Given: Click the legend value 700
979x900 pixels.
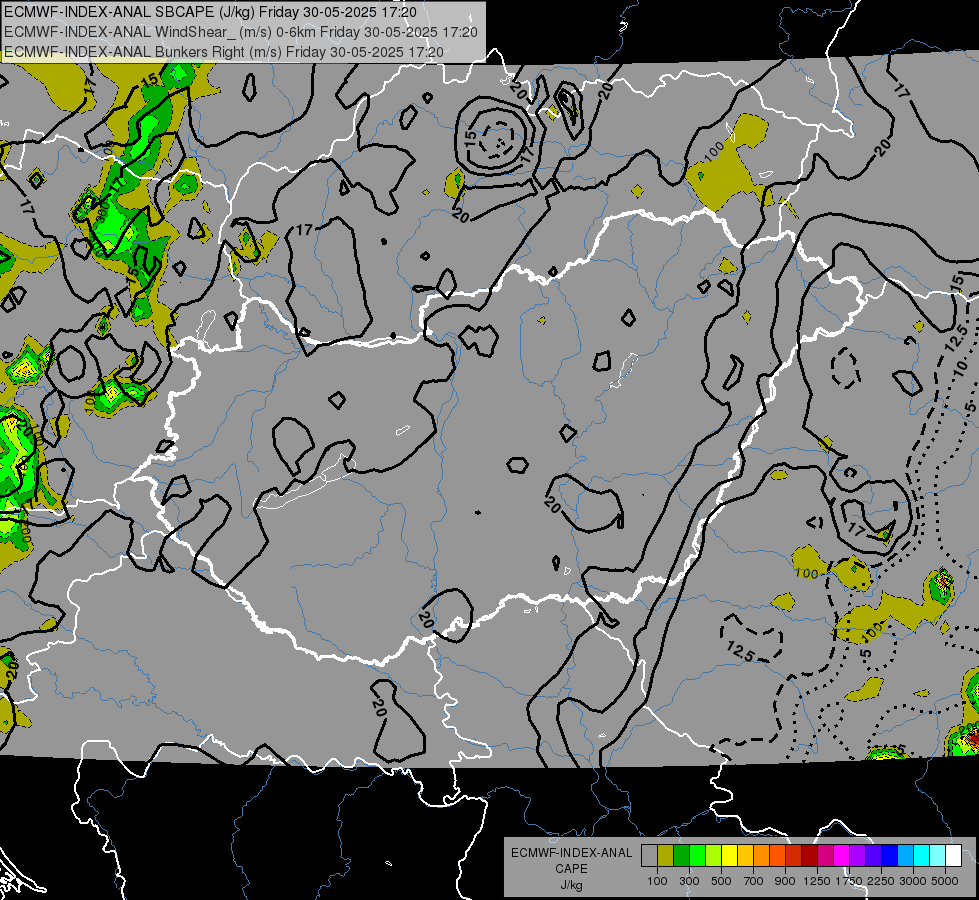Looking at the screenshot, I should [x=754, y=881].
